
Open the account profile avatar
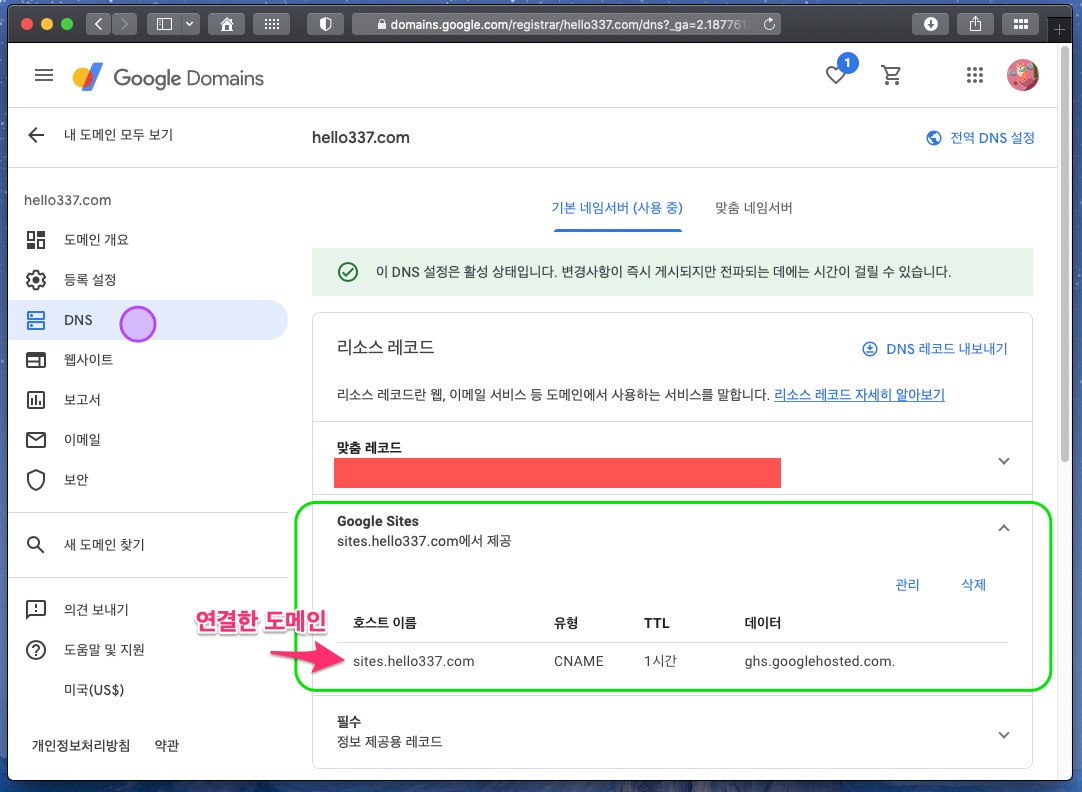pos(1023,75)
